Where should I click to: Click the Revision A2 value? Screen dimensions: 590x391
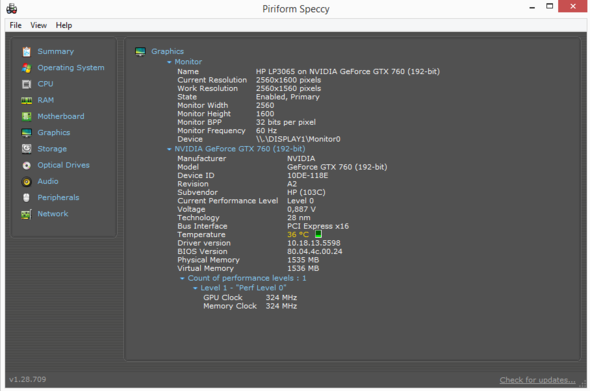[292, 184]
